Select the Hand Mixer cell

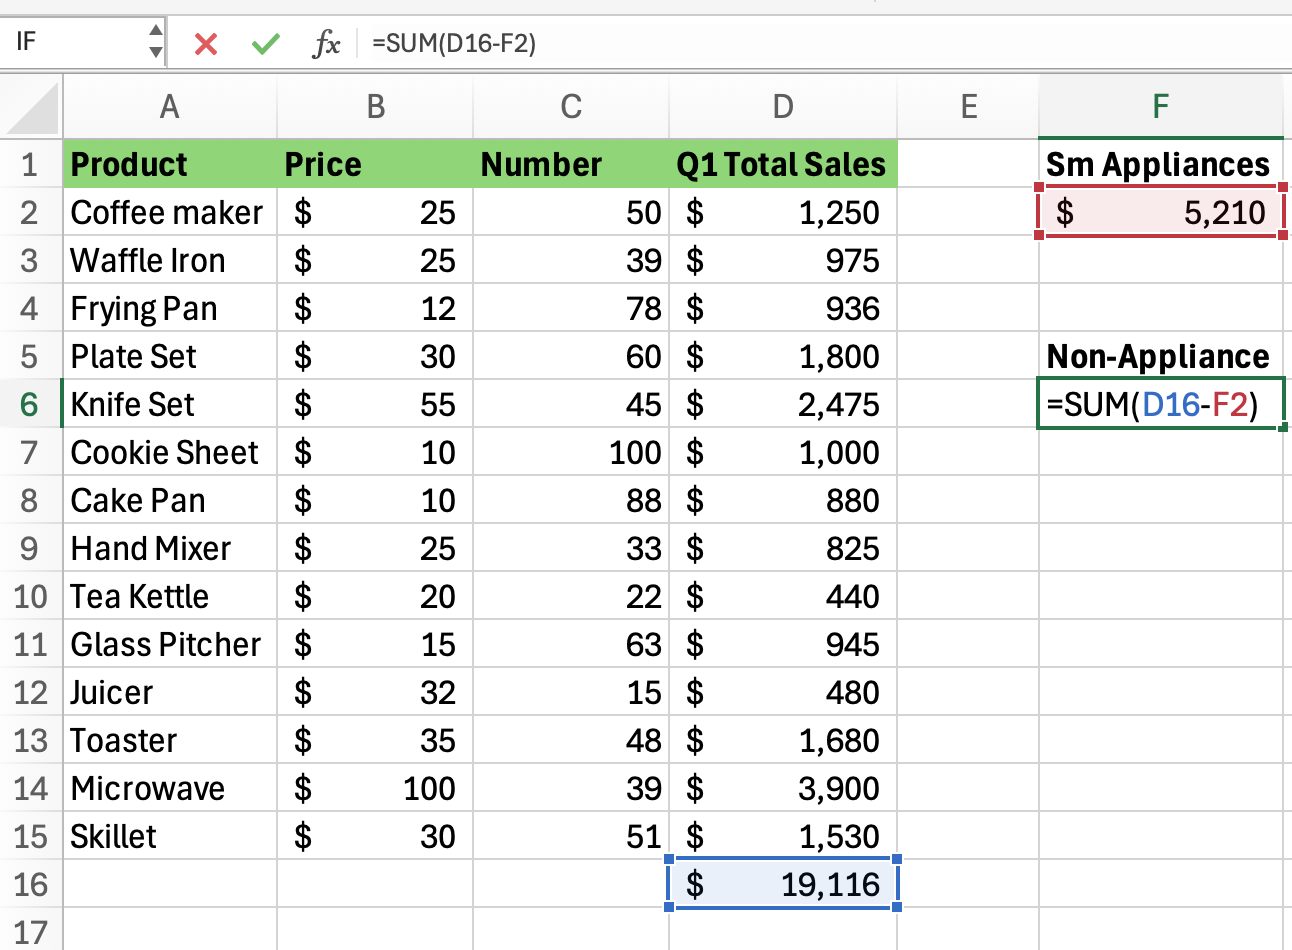pos(170,548)
